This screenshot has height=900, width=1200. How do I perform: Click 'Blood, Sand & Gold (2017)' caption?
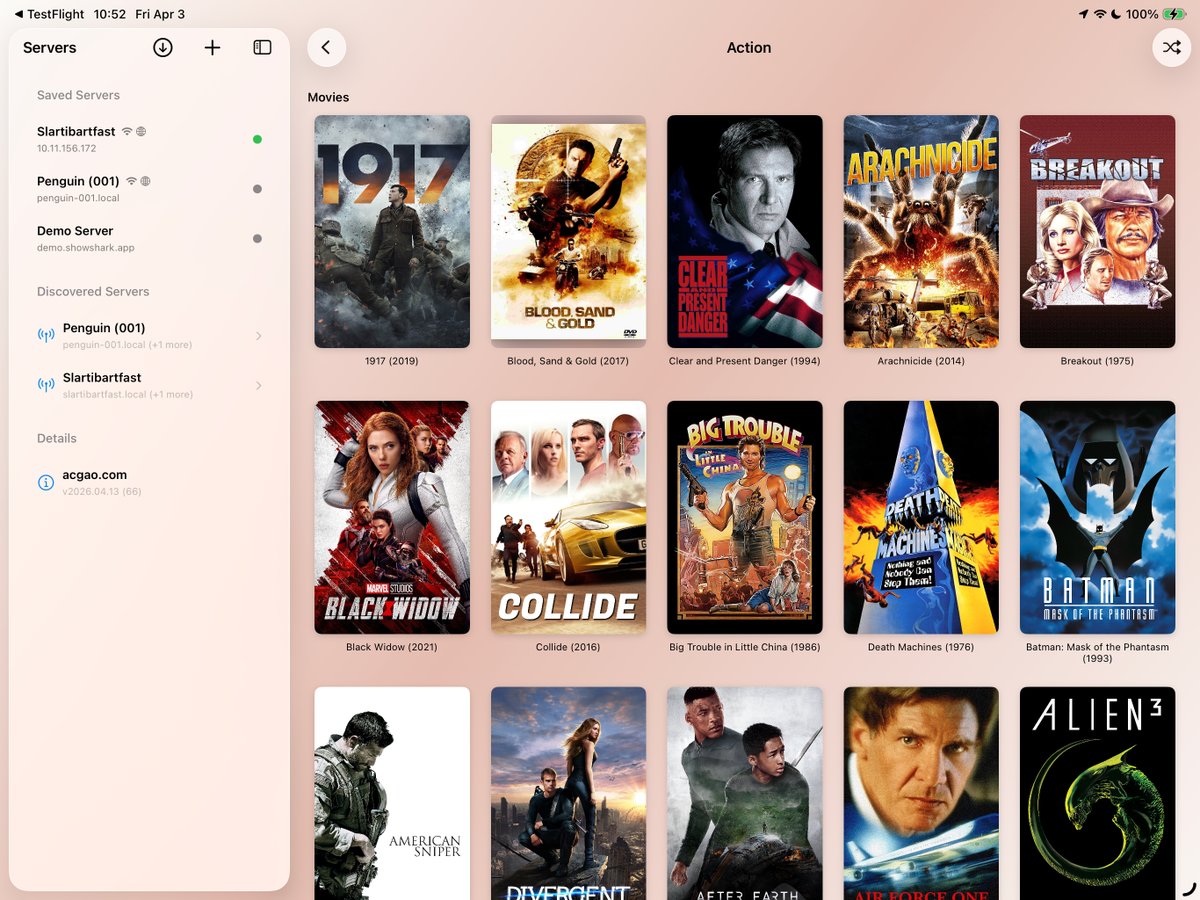pyautogui.click(x=568, y=361)
